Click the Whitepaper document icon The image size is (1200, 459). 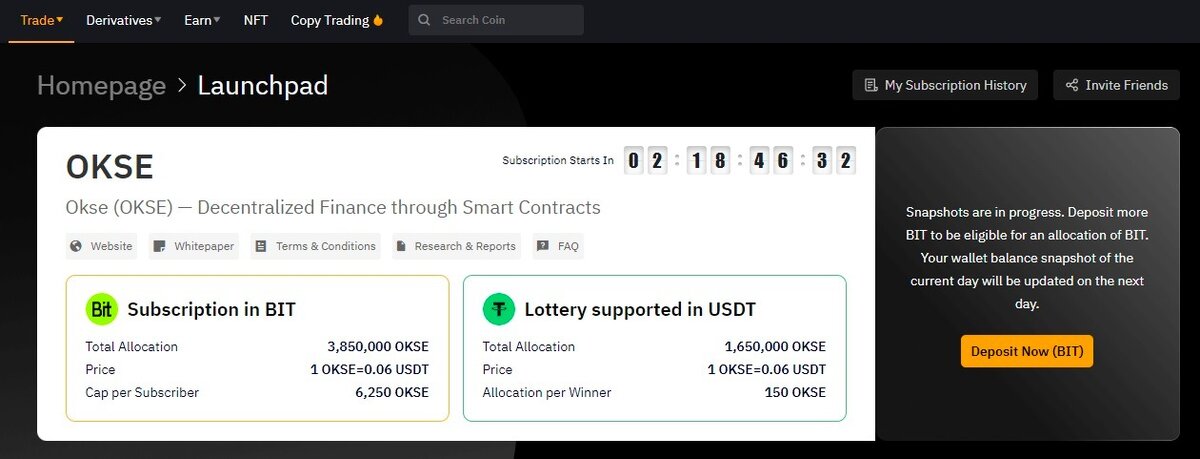[x=160, y=246]
